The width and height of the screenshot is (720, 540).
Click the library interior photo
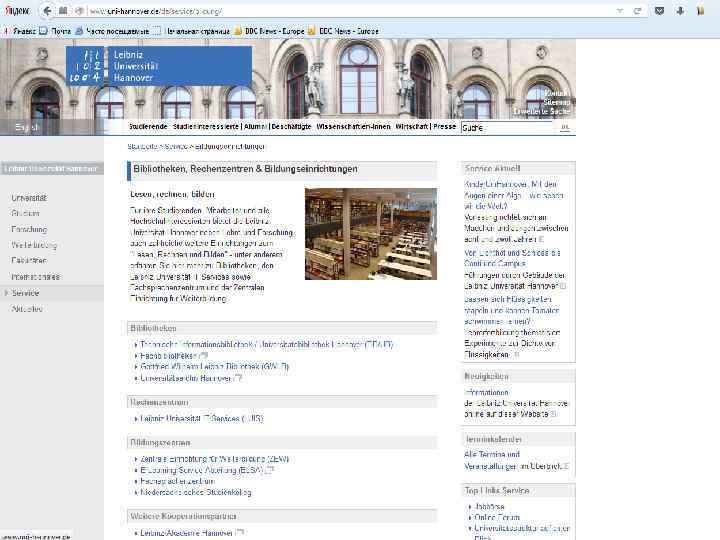371,234
